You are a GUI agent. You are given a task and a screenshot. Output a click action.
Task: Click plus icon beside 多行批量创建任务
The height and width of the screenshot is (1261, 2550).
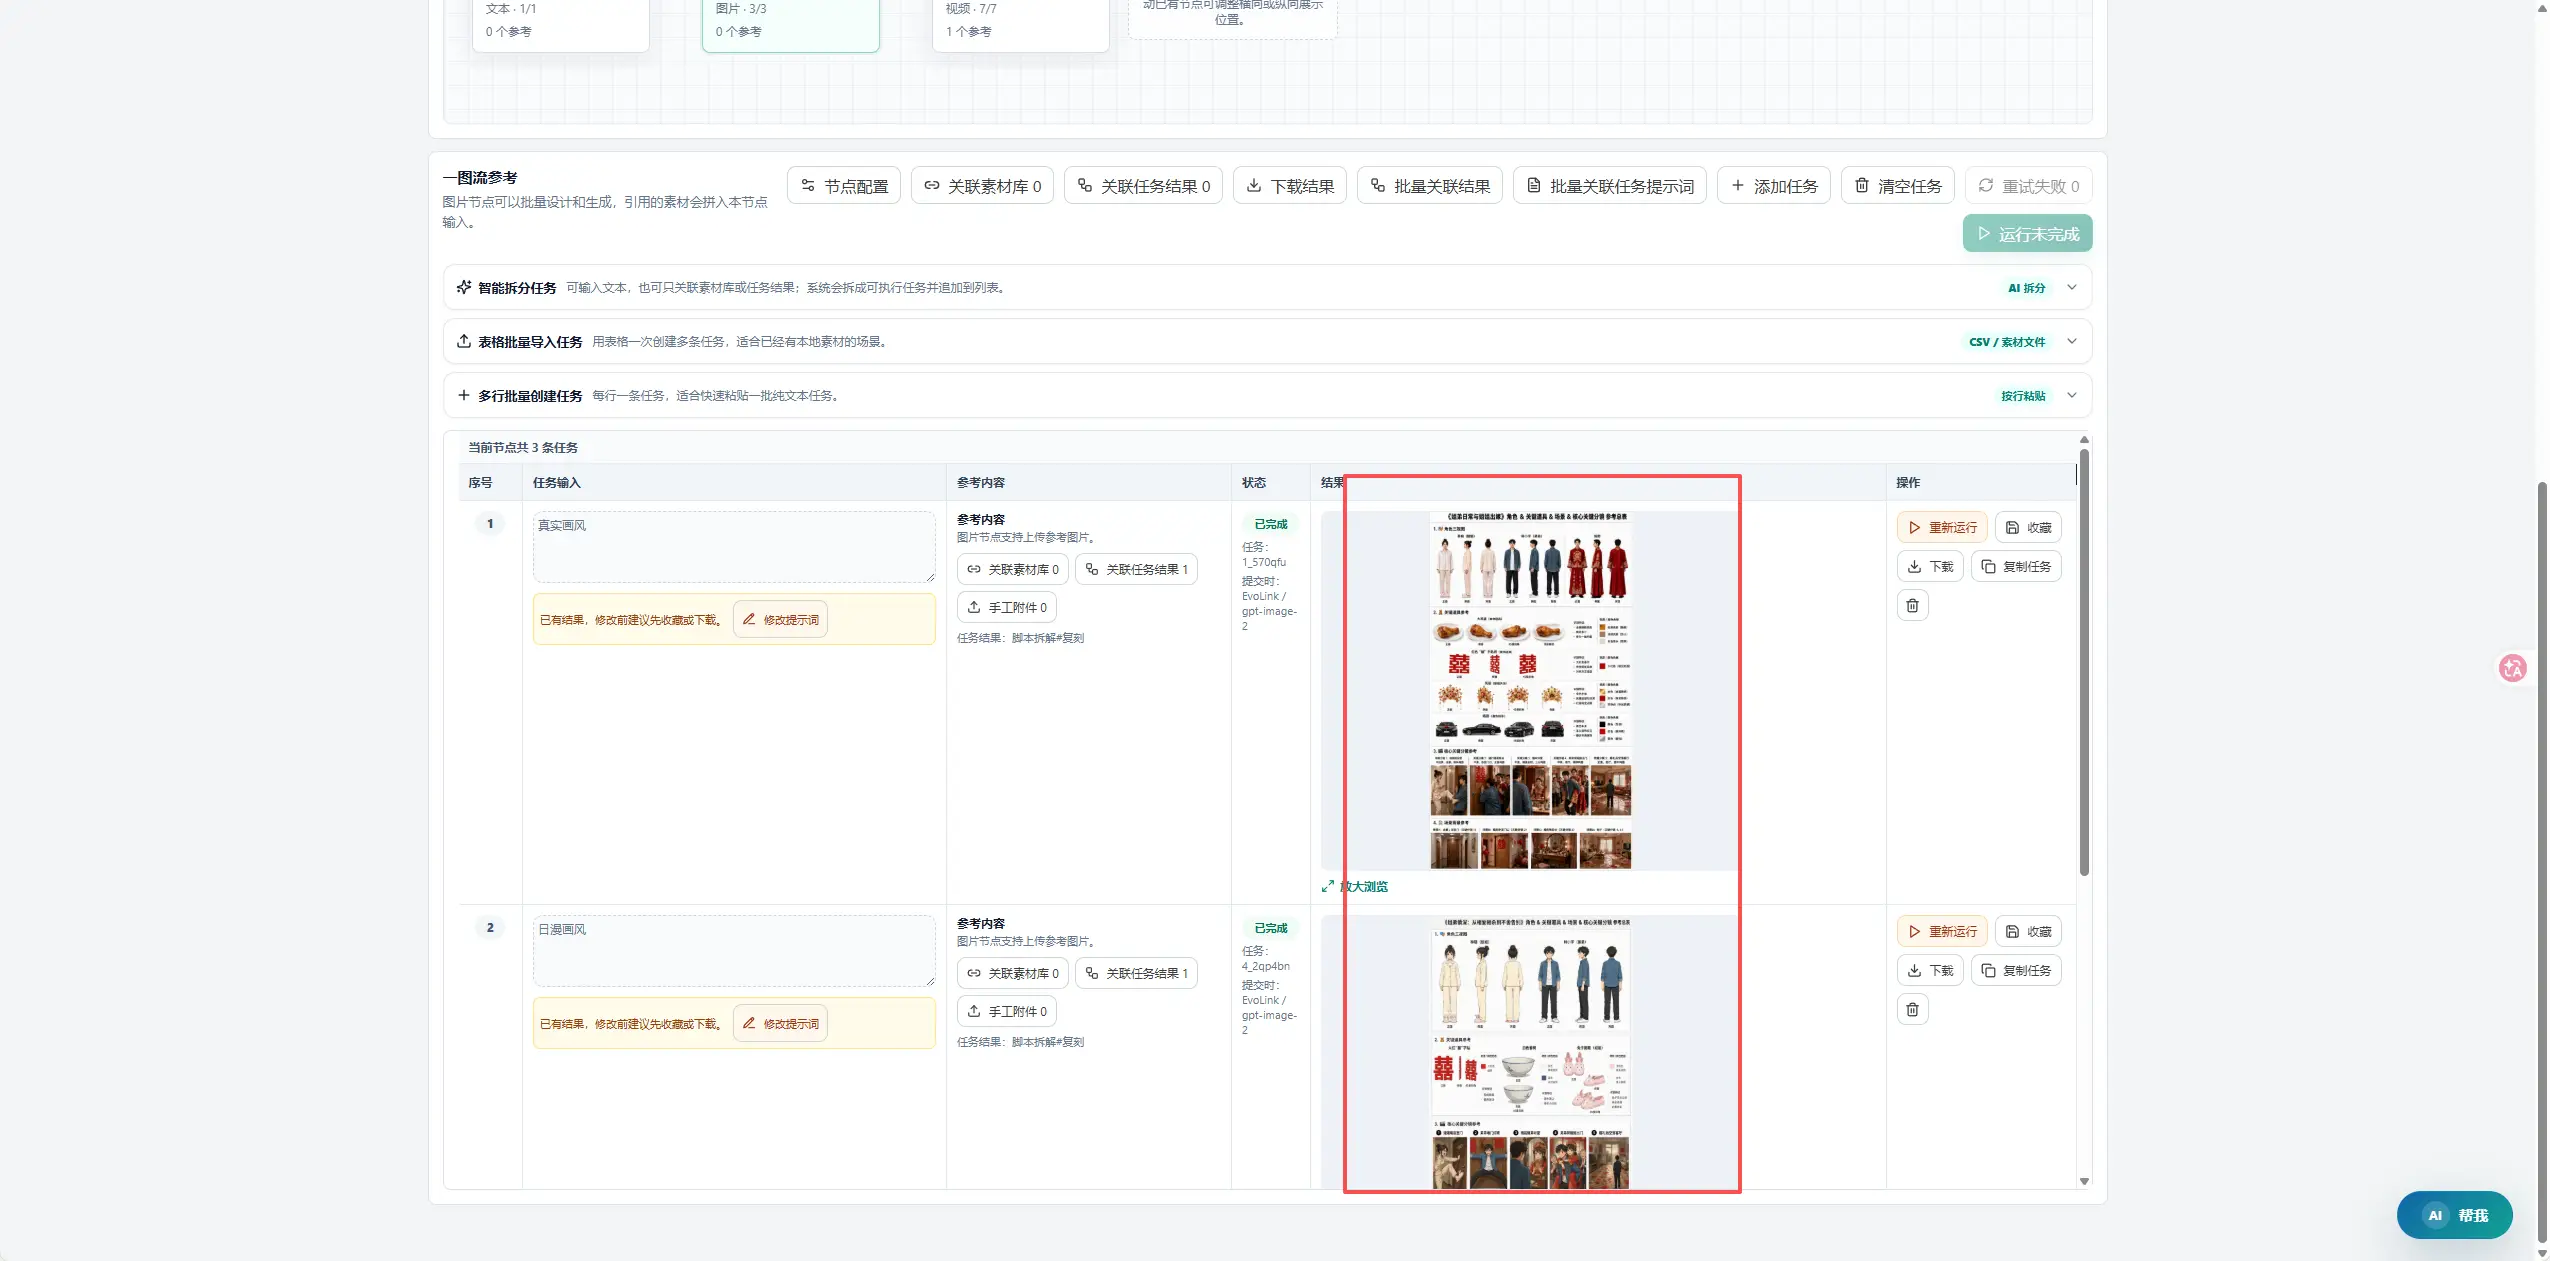pos(464,396)
